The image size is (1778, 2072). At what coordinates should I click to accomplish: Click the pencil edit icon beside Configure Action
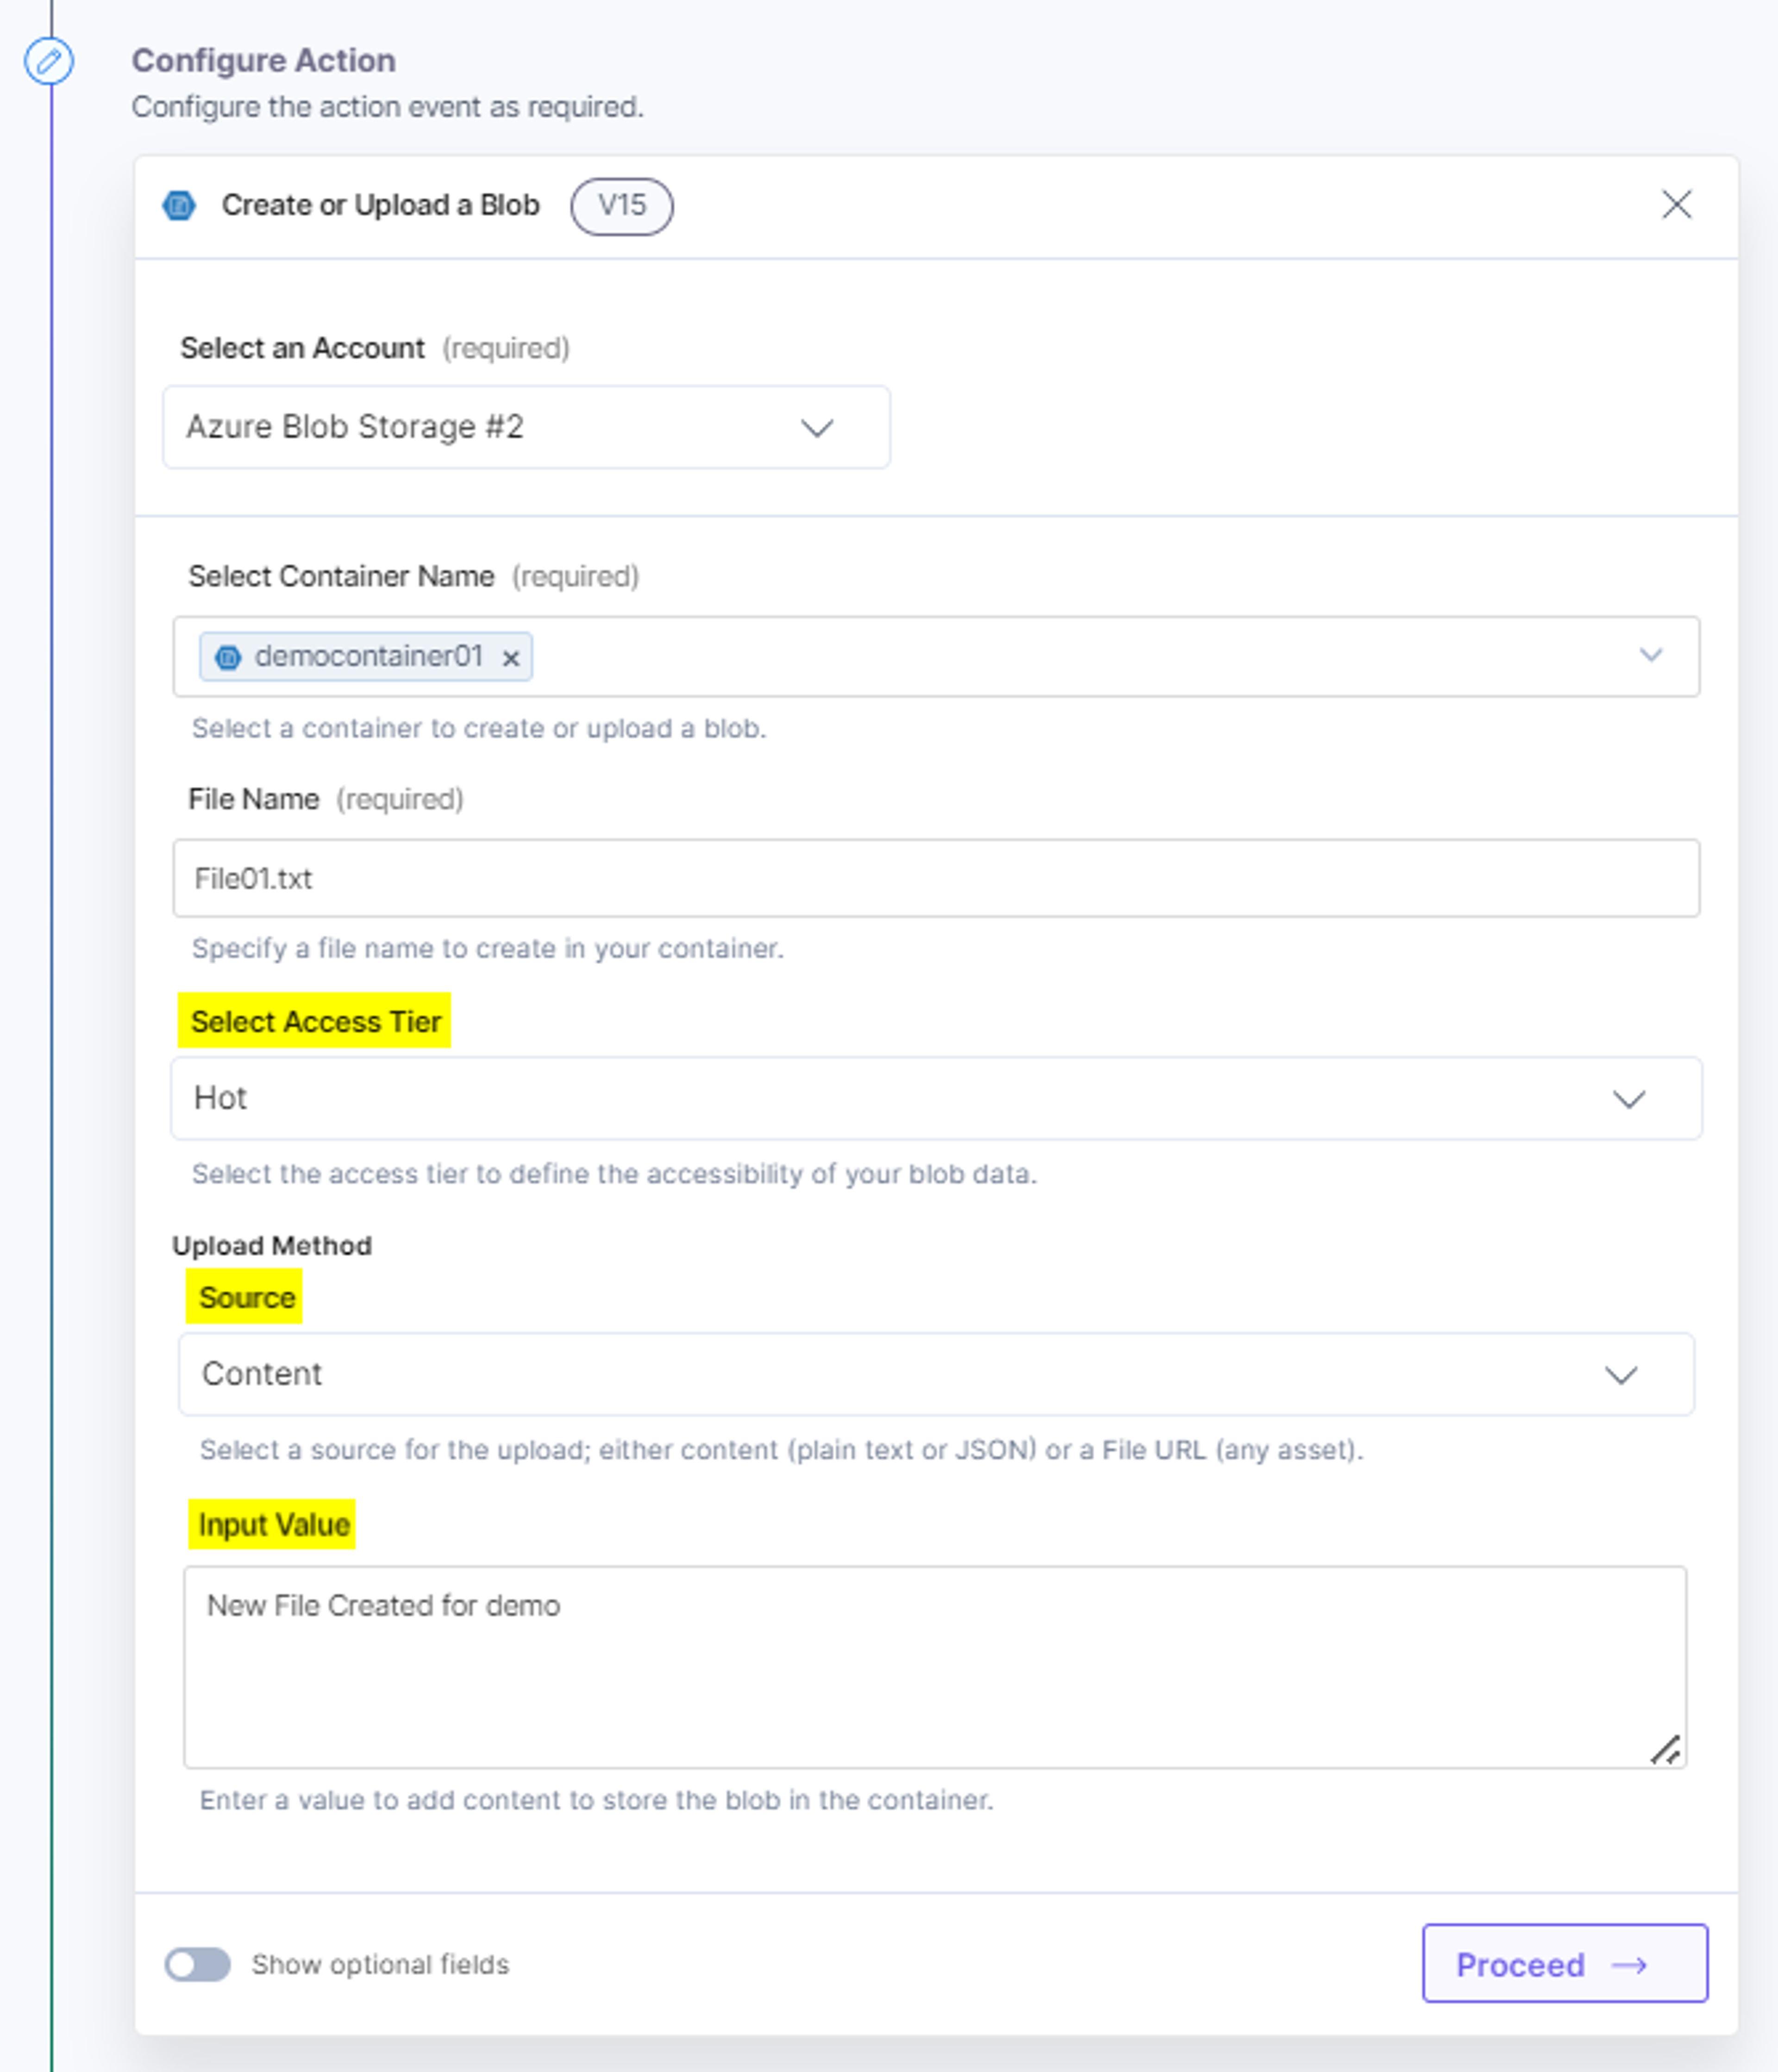tap(48, 61)
